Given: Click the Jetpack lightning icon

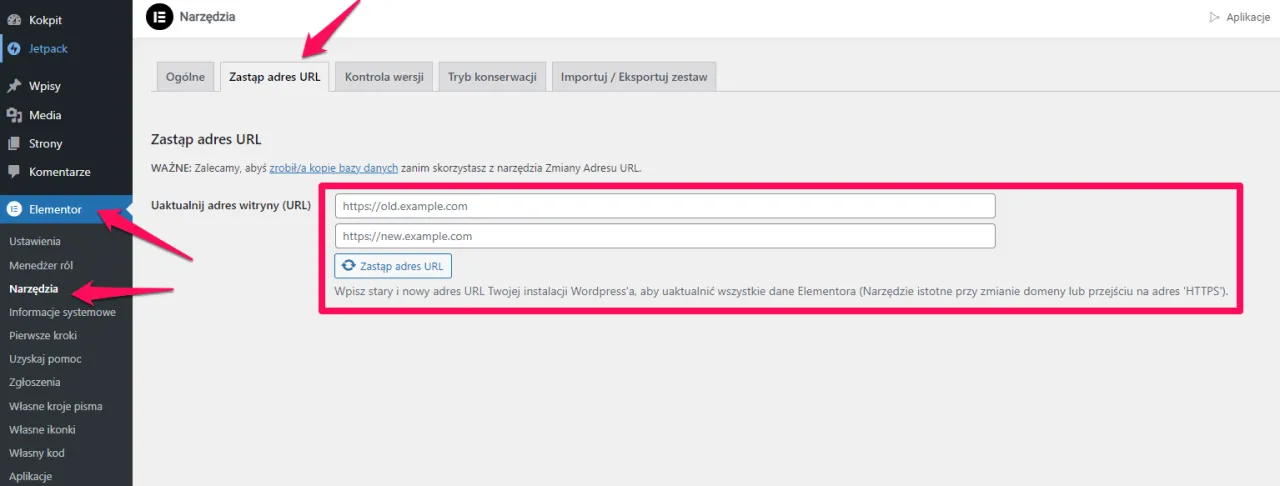Looking at the screenshot, I should (x=14, y=48).
